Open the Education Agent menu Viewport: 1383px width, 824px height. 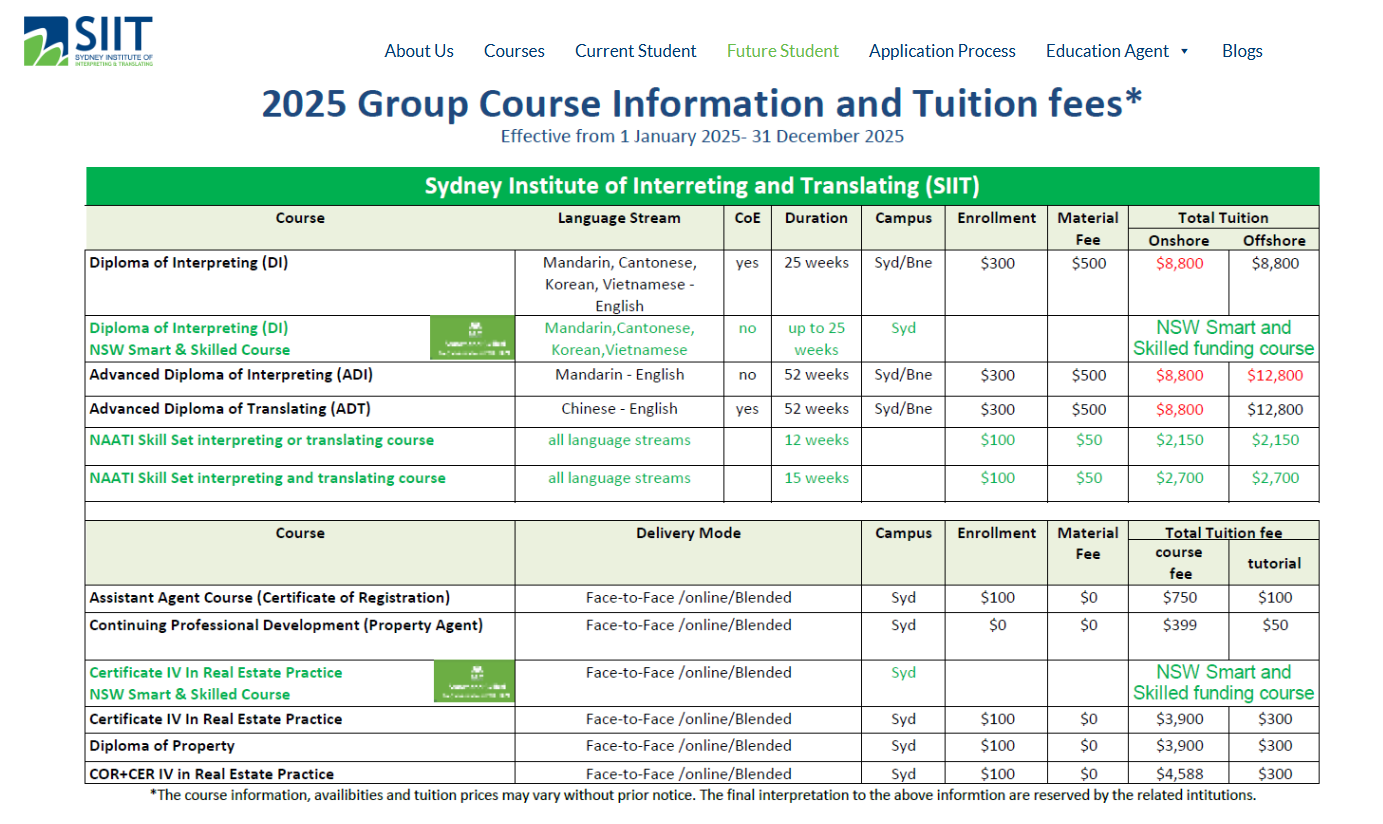[1107, 51]
